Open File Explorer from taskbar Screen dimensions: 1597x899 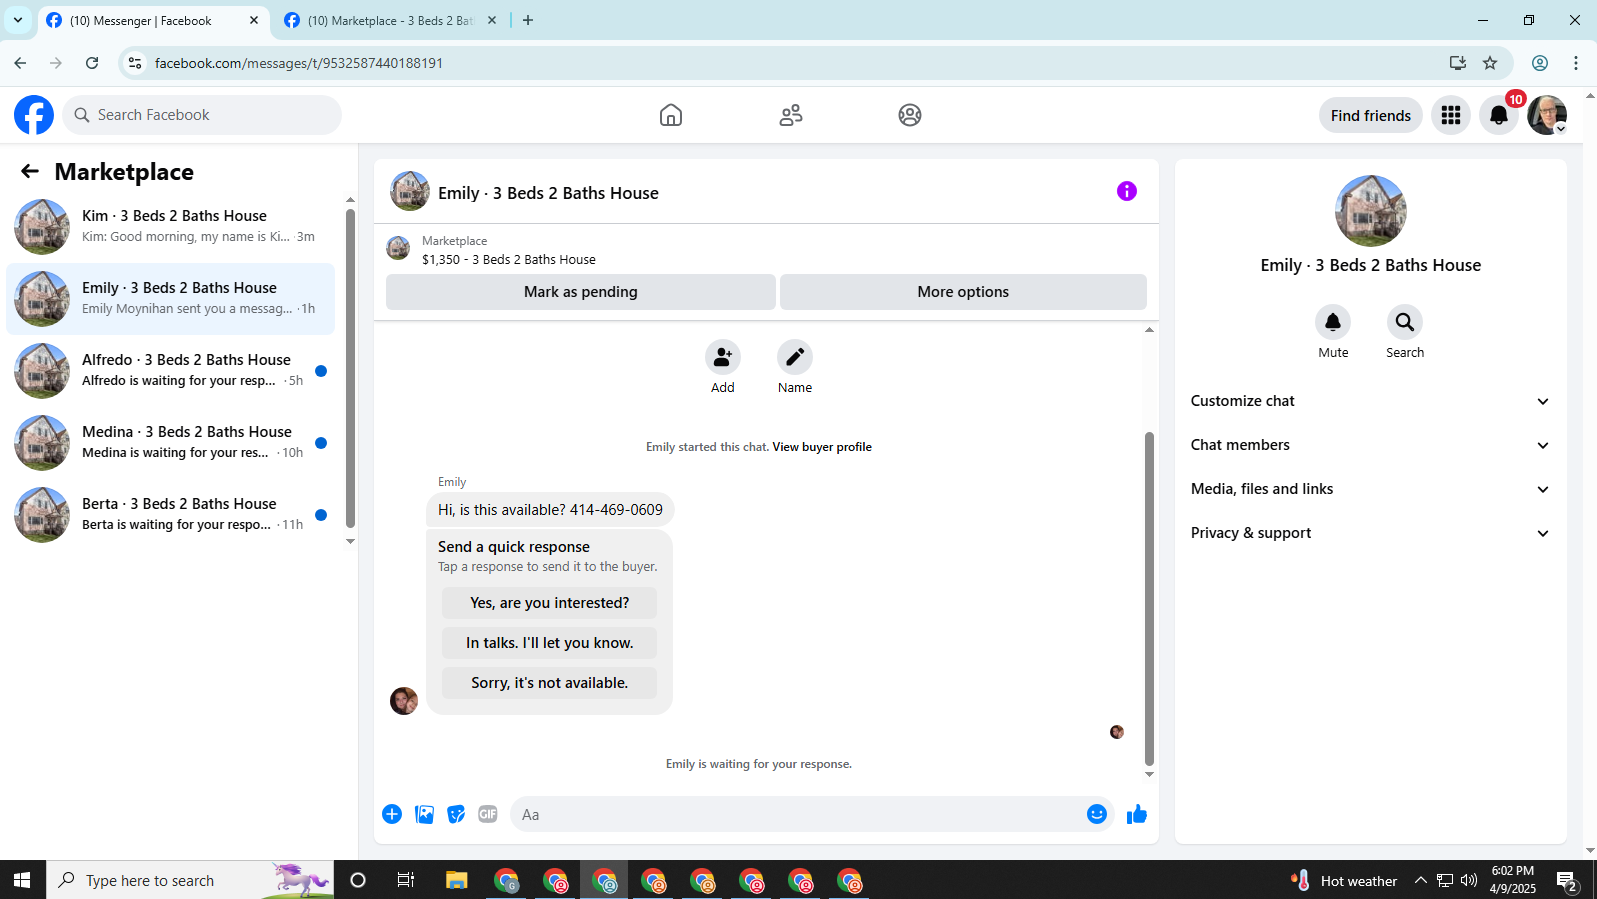pyautogui.click(x=457, y=880)
